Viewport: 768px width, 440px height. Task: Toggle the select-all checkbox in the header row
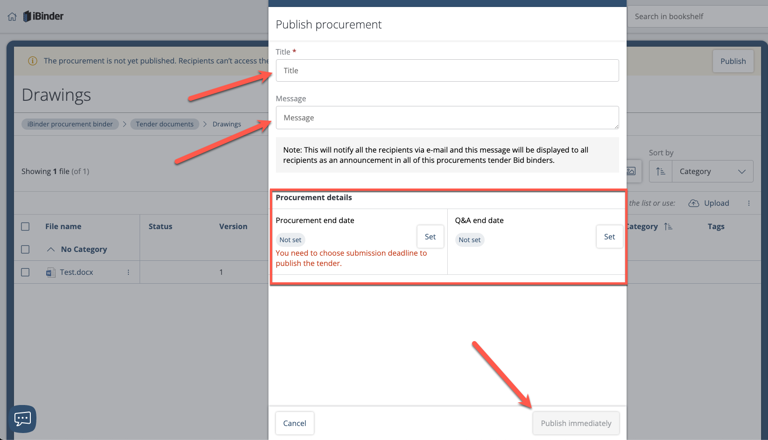tap(26, 227)
